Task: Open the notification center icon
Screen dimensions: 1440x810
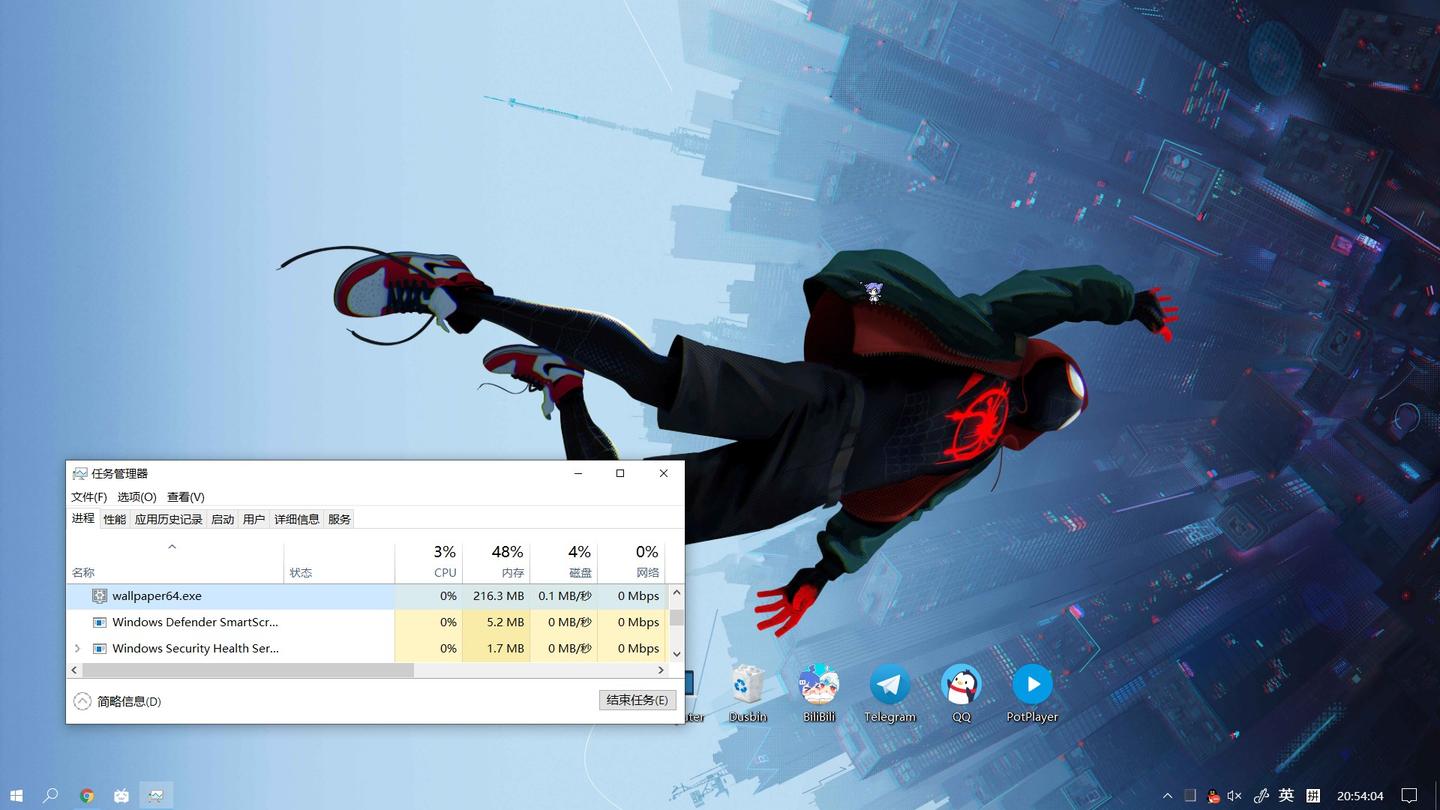Action: point(1409,796)
